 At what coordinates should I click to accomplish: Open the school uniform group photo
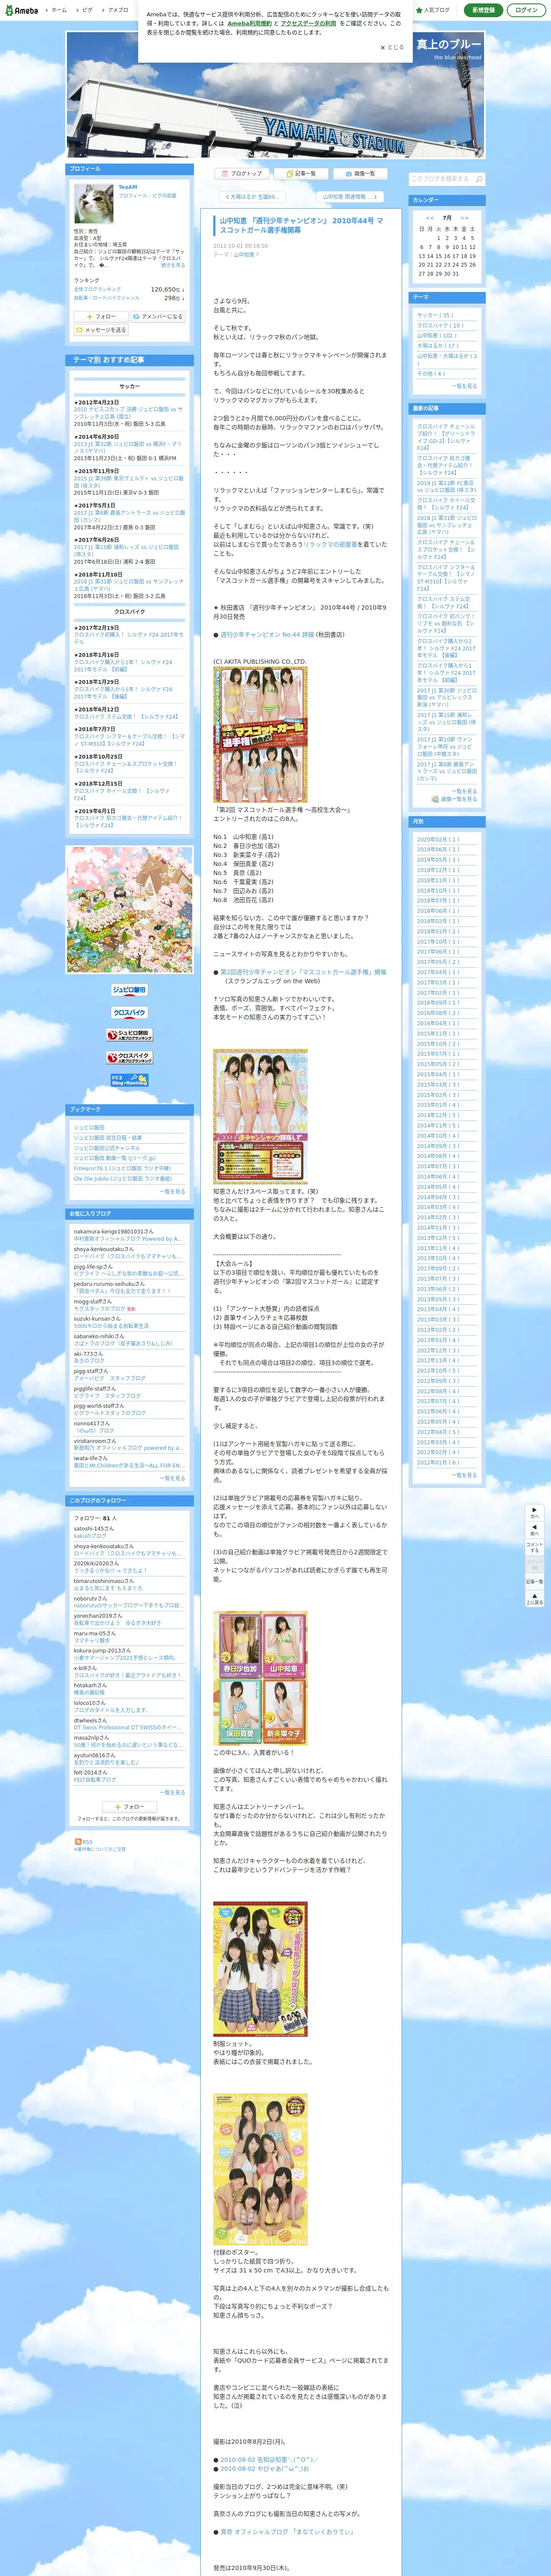click(x=260, y=1968)
